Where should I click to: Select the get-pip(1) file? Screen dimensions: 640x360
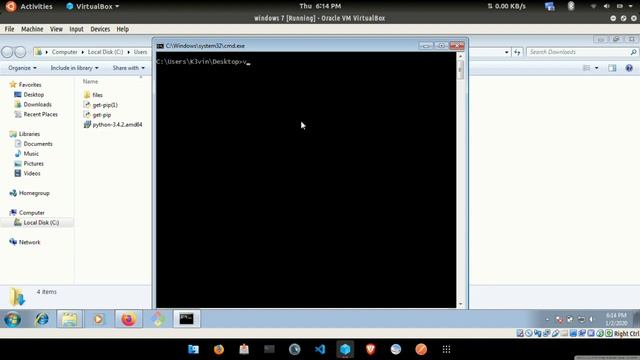[105, 105]
